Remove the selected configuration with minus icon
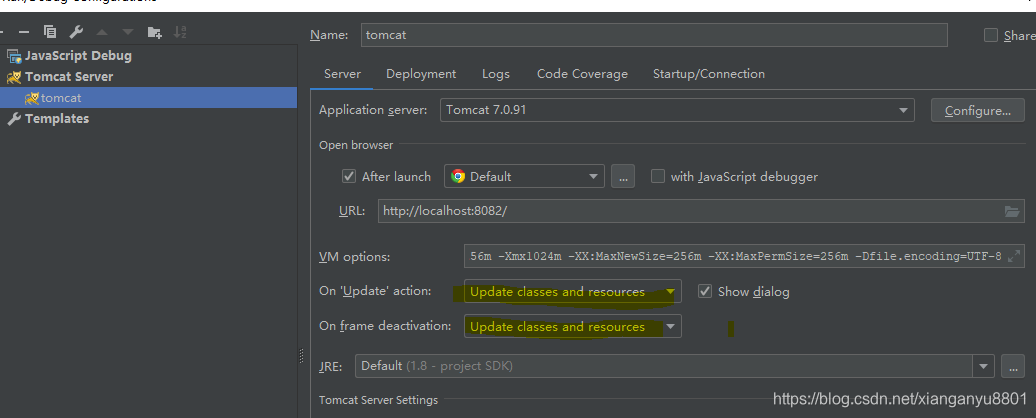 (x=24, y=32)
